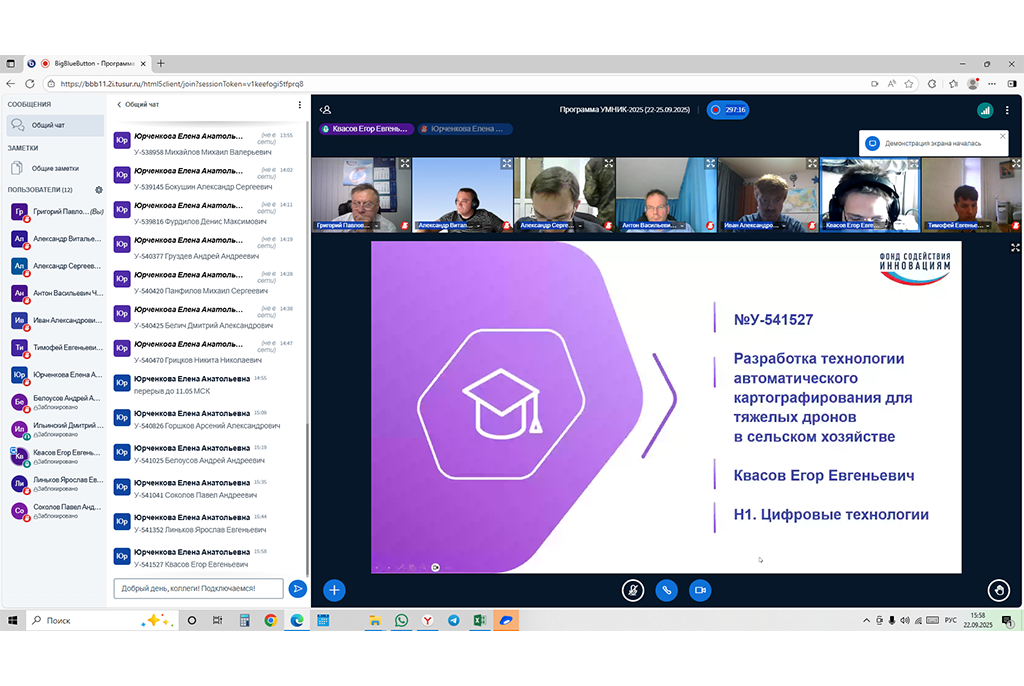Click the chat panel scrollbar
The image size is (1024, 686).
[x=307, y=500]
